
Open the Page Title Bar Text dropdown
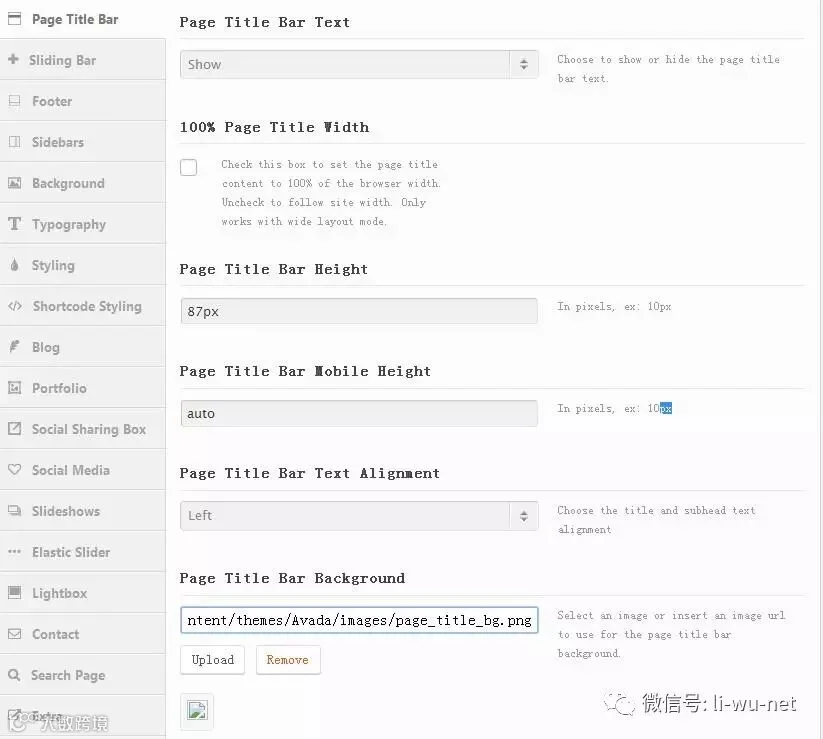[359, 65]
